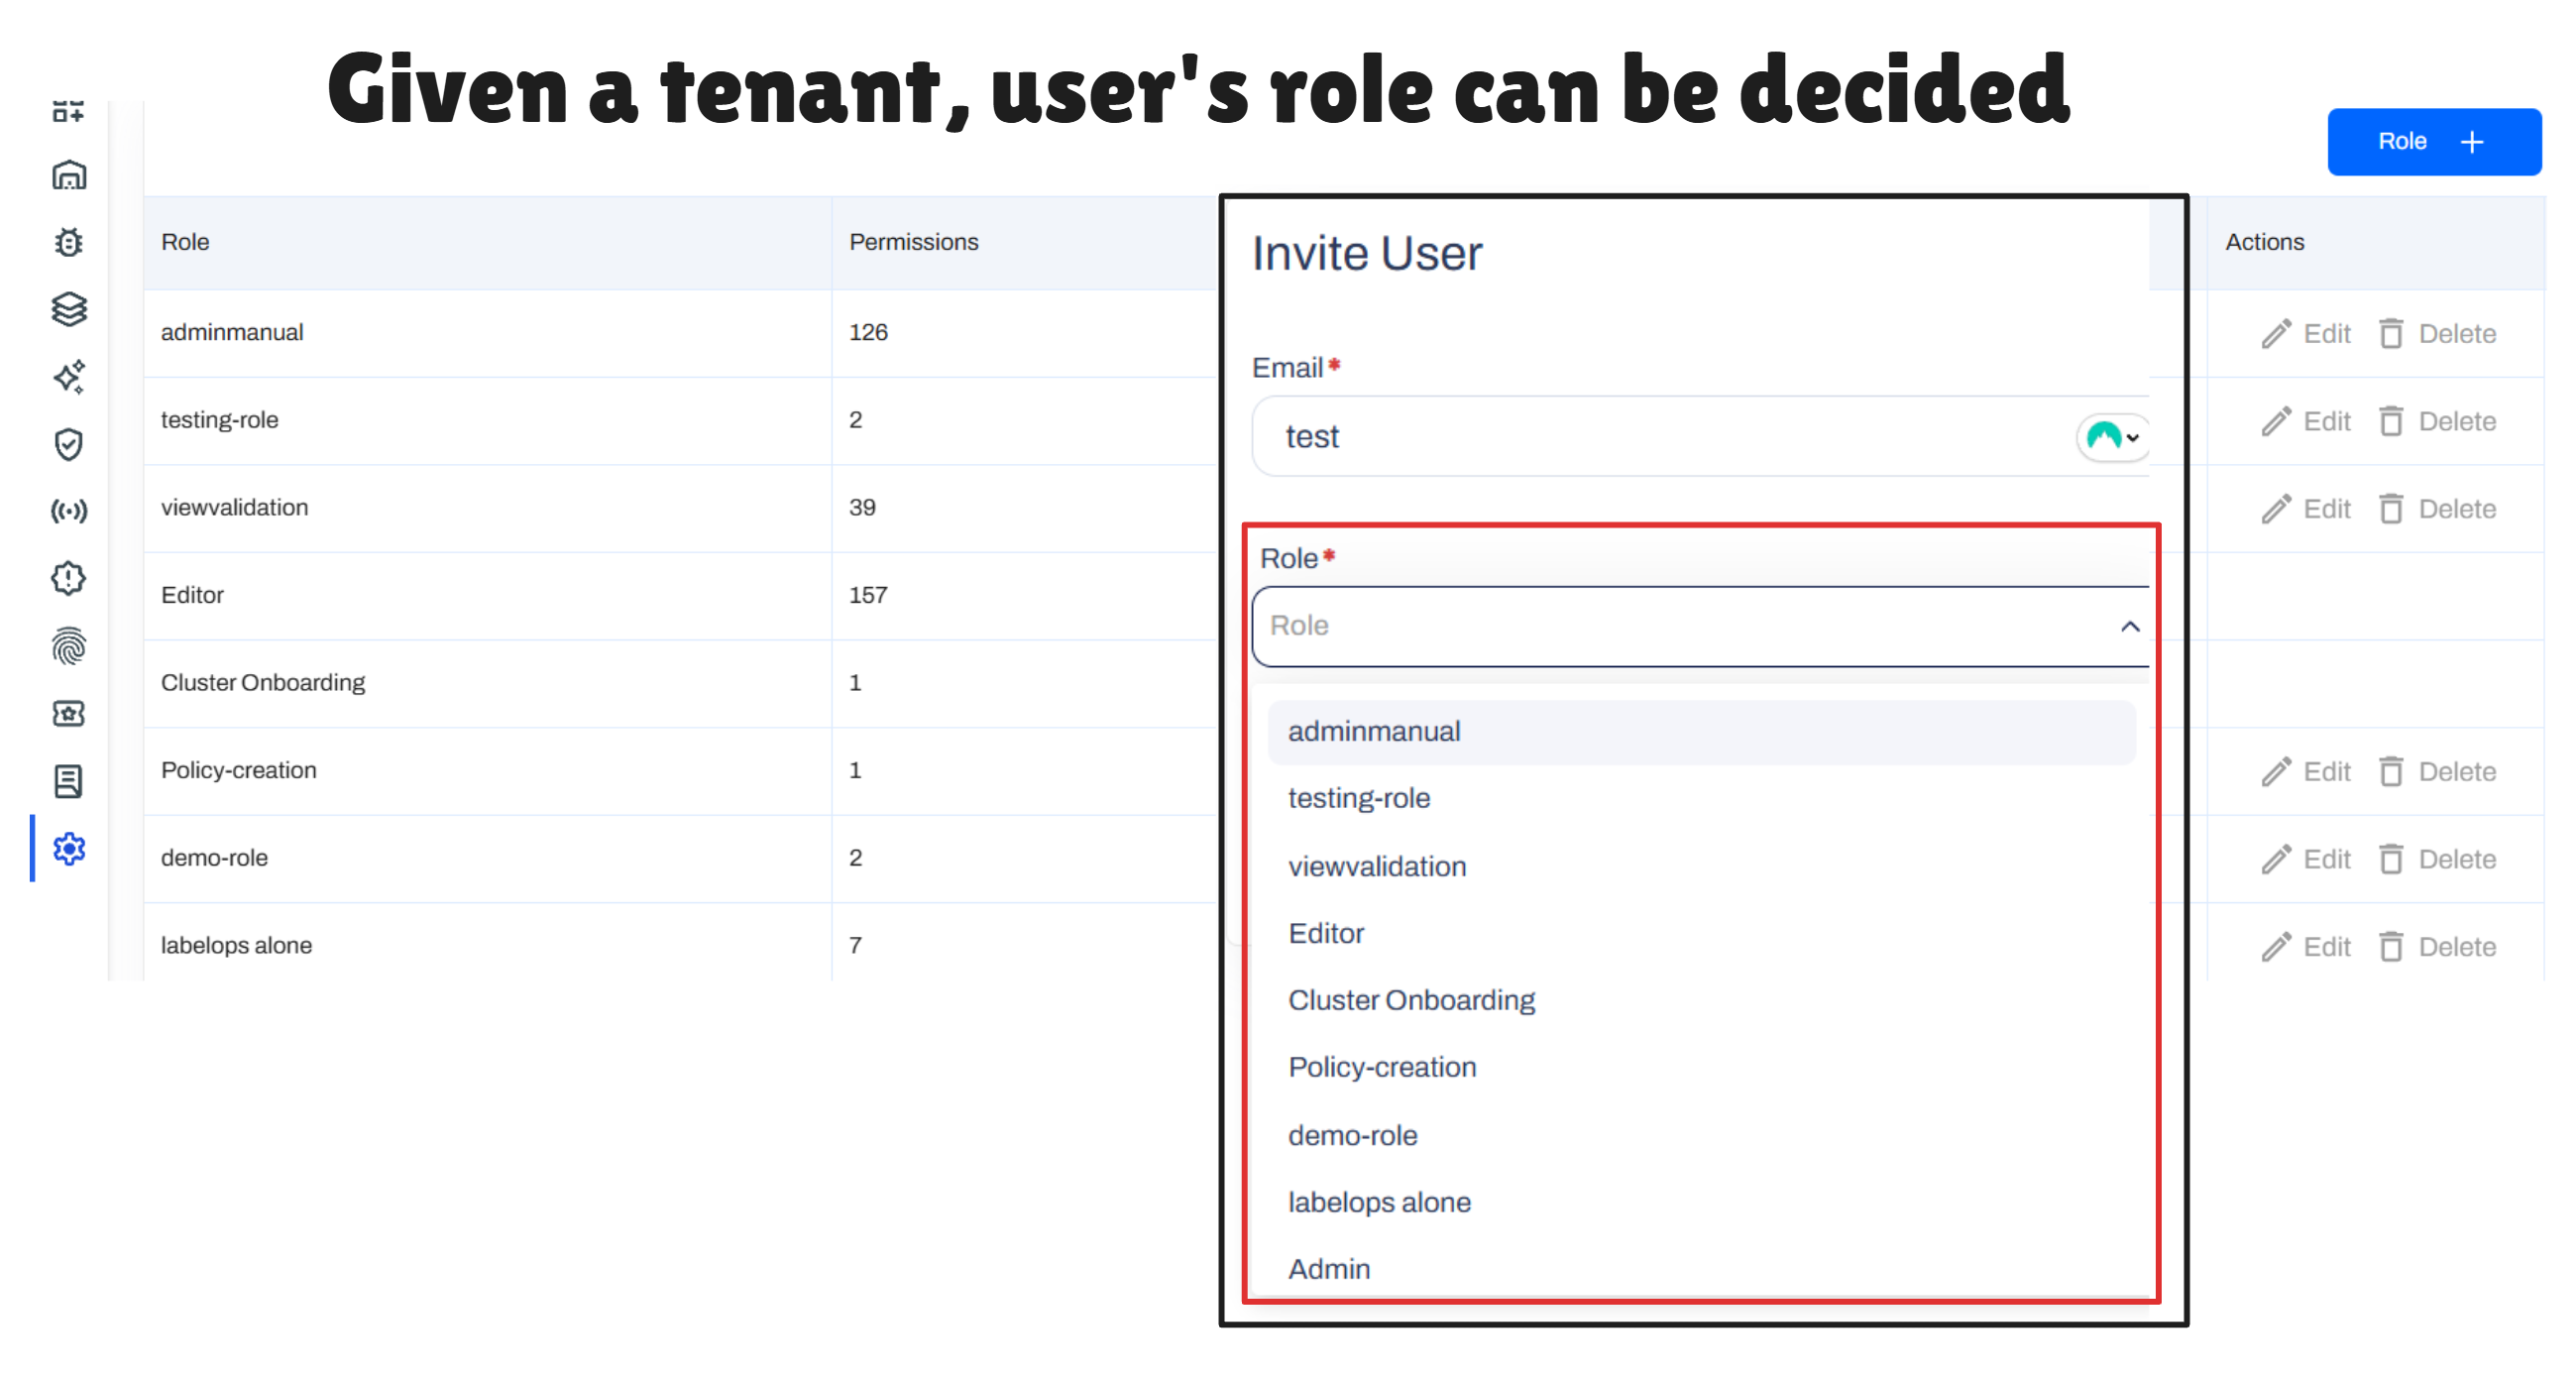Open the fingerprint sidebar icon
This screenshot has width=2576, height=1383.
click(69, 646)
